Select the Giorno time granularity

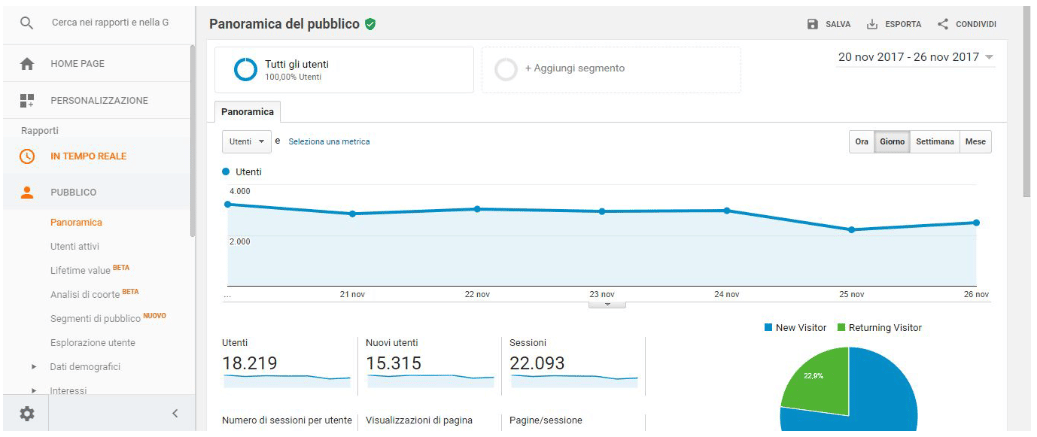click(892, 142)
